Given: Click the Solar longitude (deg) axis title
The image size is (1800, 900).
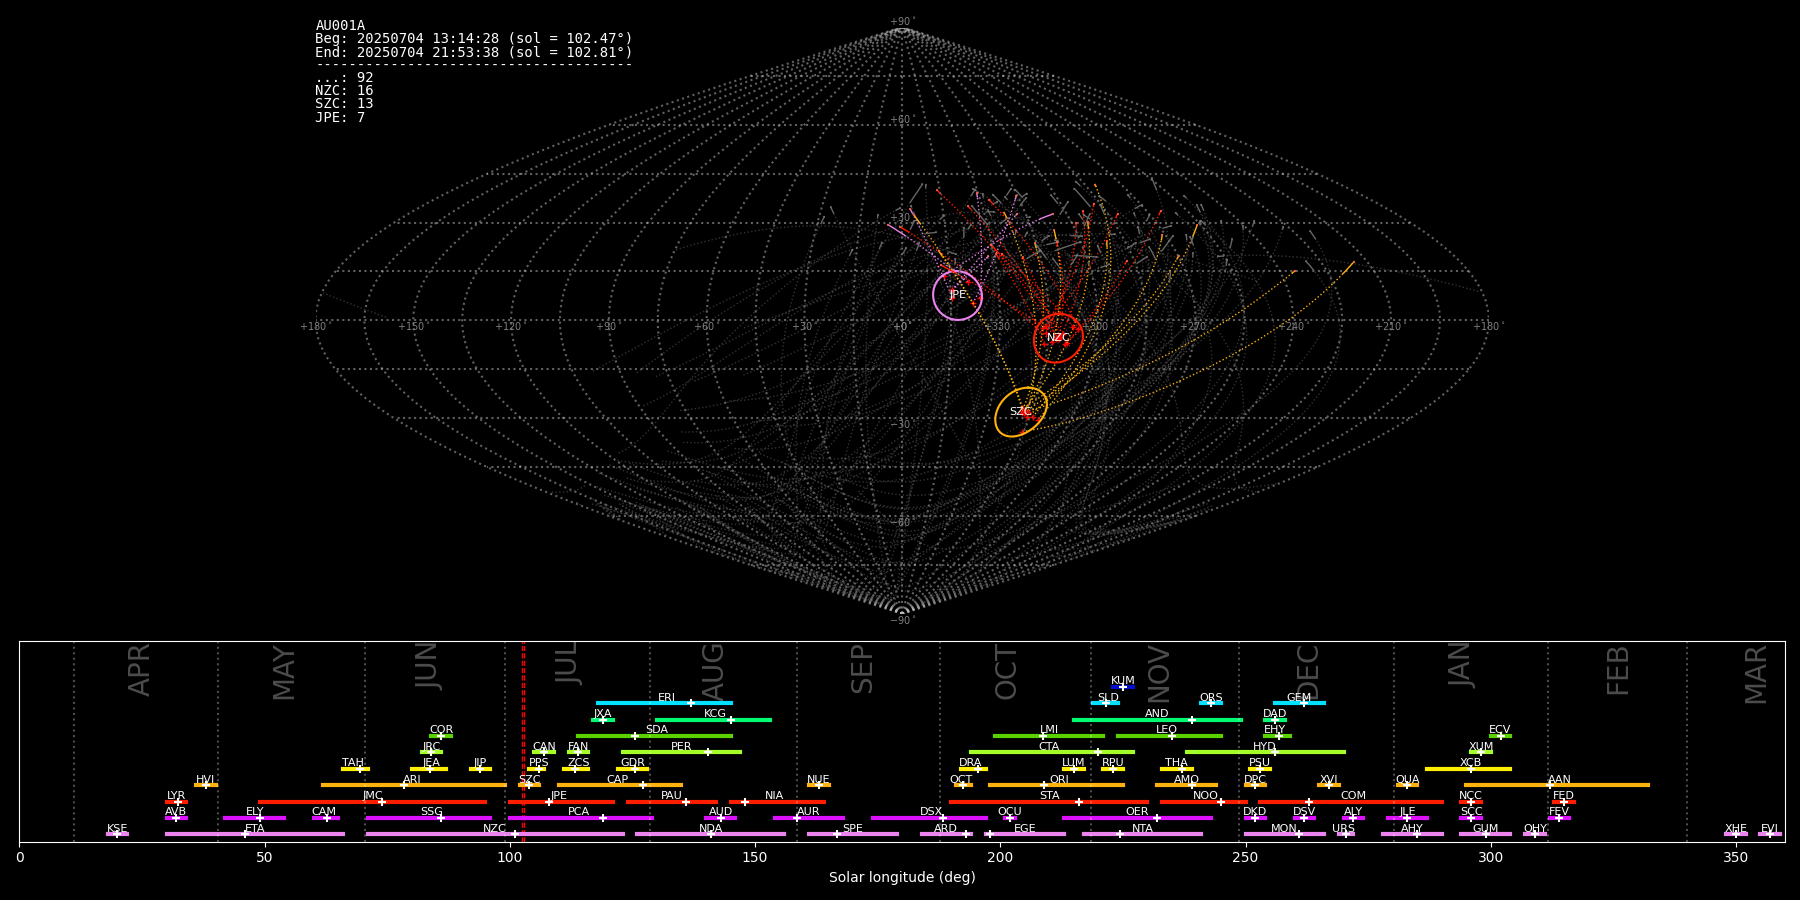Looking at the screenshot, I should (x=902, y=878).
